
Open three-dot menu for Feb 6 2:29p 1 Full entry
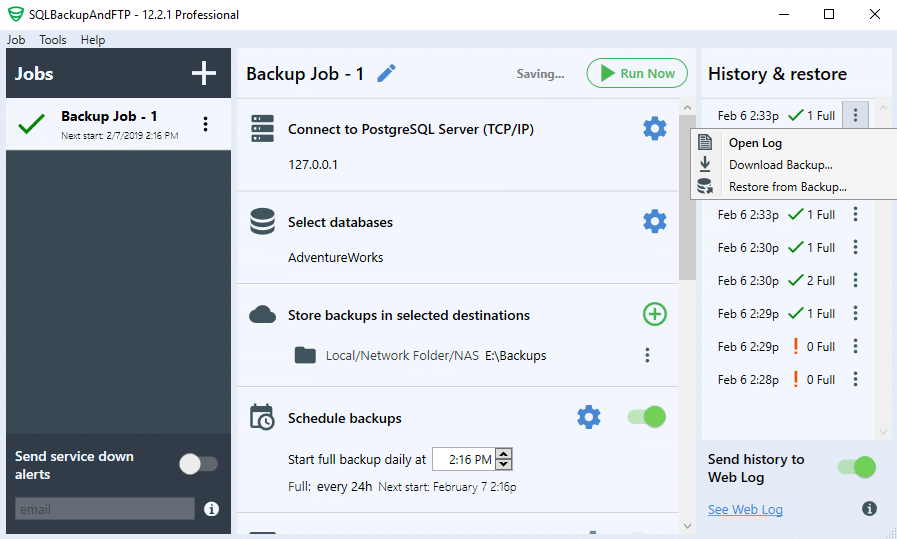(x=855, y=313)
